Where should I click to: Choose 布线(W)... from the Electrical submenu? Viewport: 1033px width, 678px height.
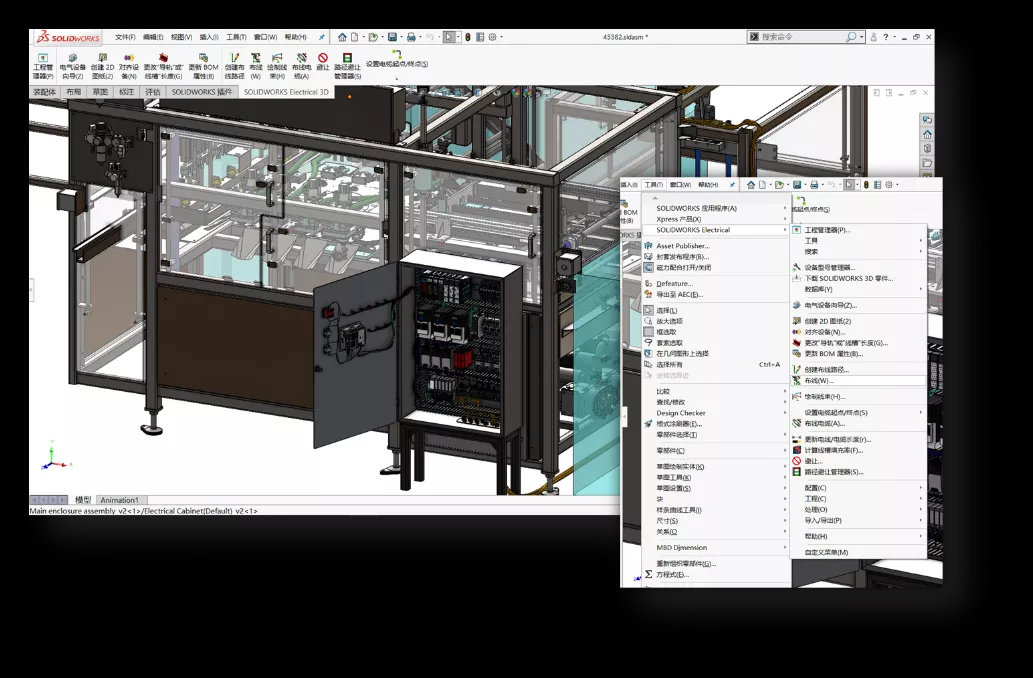pos(818,380)
